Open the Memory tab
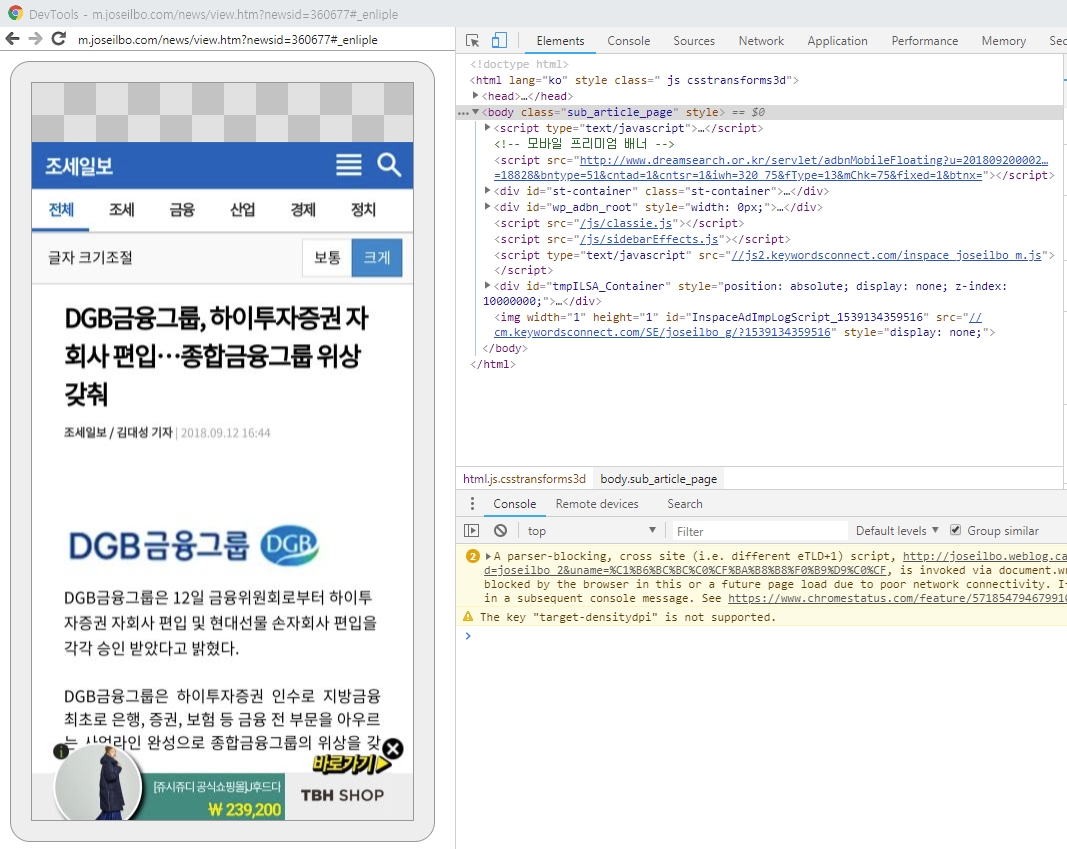The width and height of the screenshot is (1067, 849). 1004,41
